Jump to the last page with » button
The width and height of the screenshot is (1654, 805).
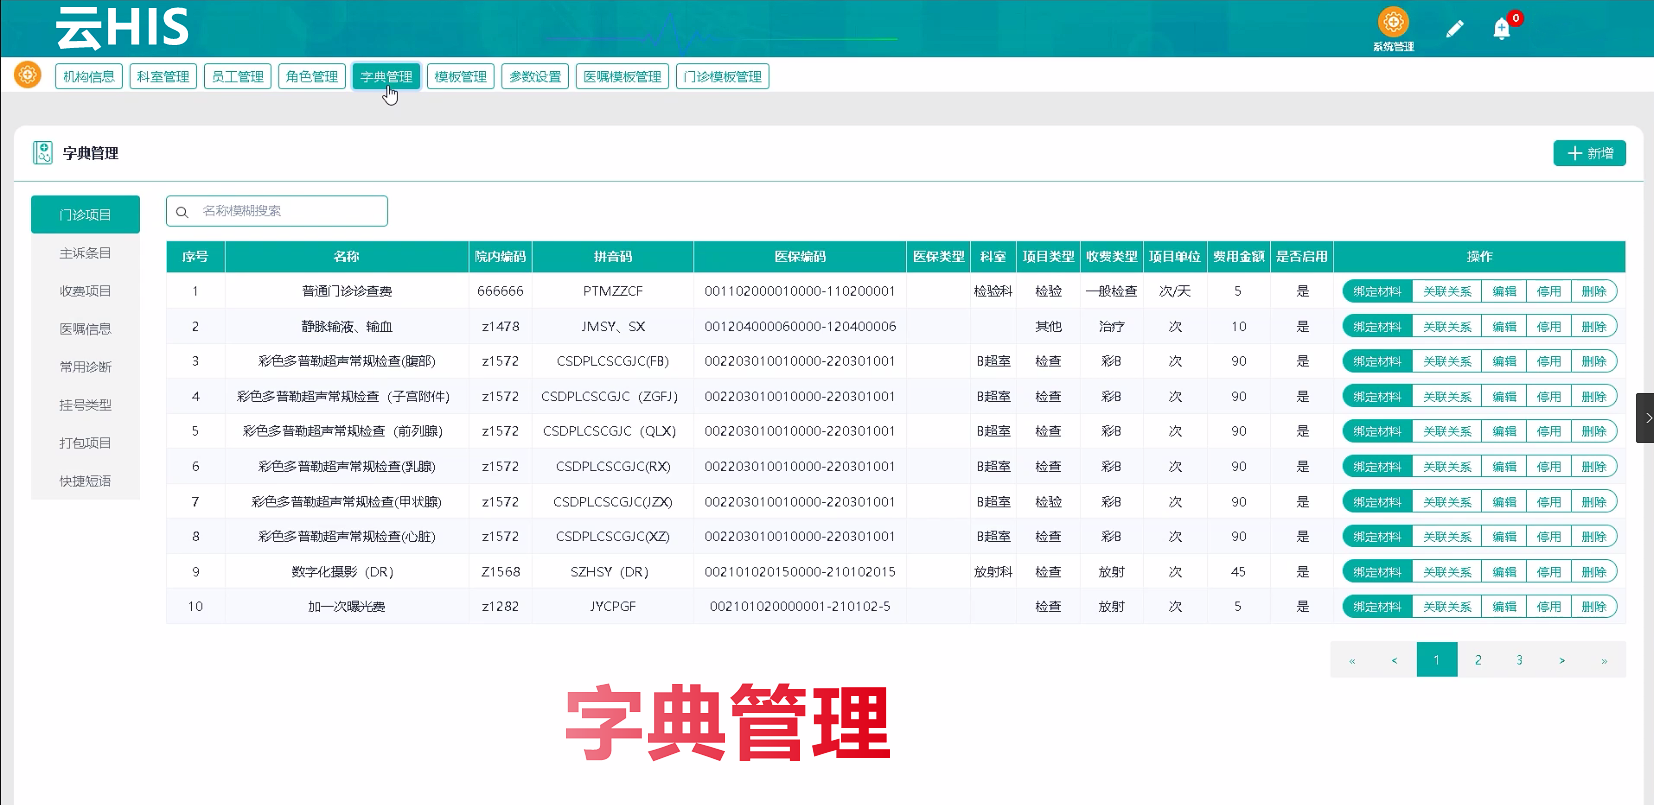(x=1604, y=660)
